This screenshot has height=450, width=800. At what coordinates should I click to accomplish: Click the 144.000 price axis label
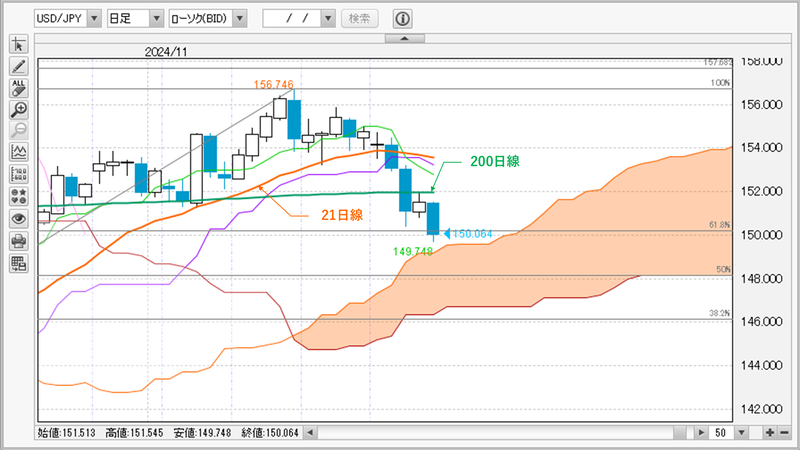point(762,365)
